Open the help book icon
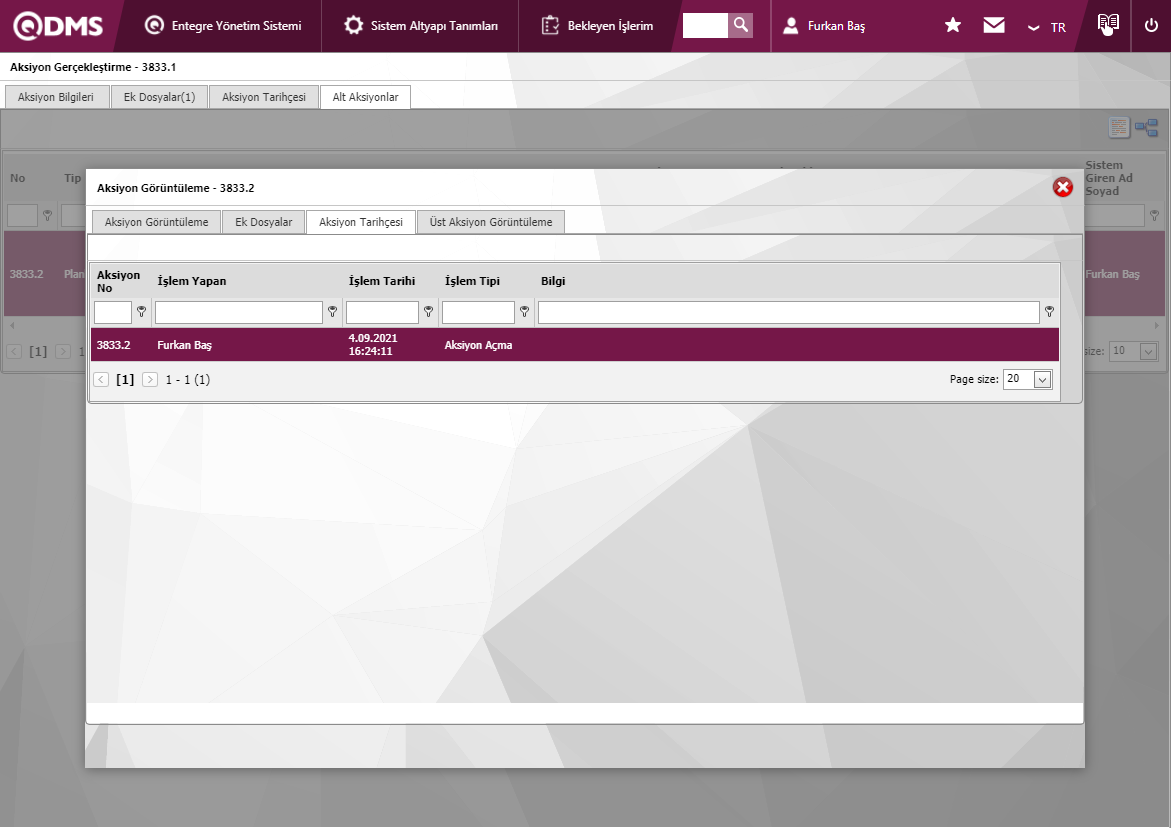This screenshot has width=1171, height=828. [x=1108, y=24]
